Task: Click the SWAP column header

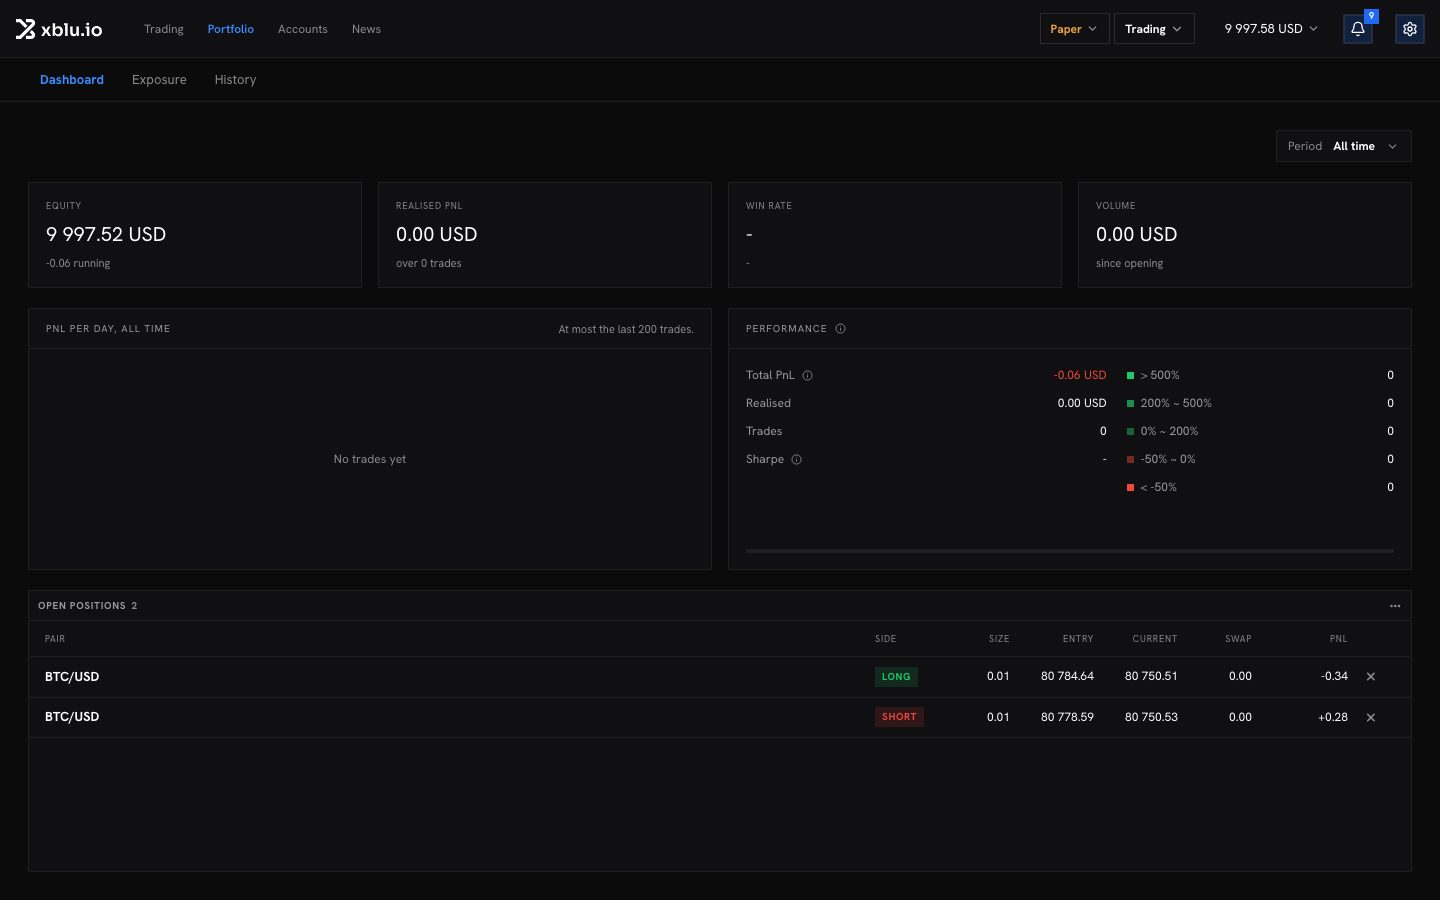Action: pos(1238,639)
